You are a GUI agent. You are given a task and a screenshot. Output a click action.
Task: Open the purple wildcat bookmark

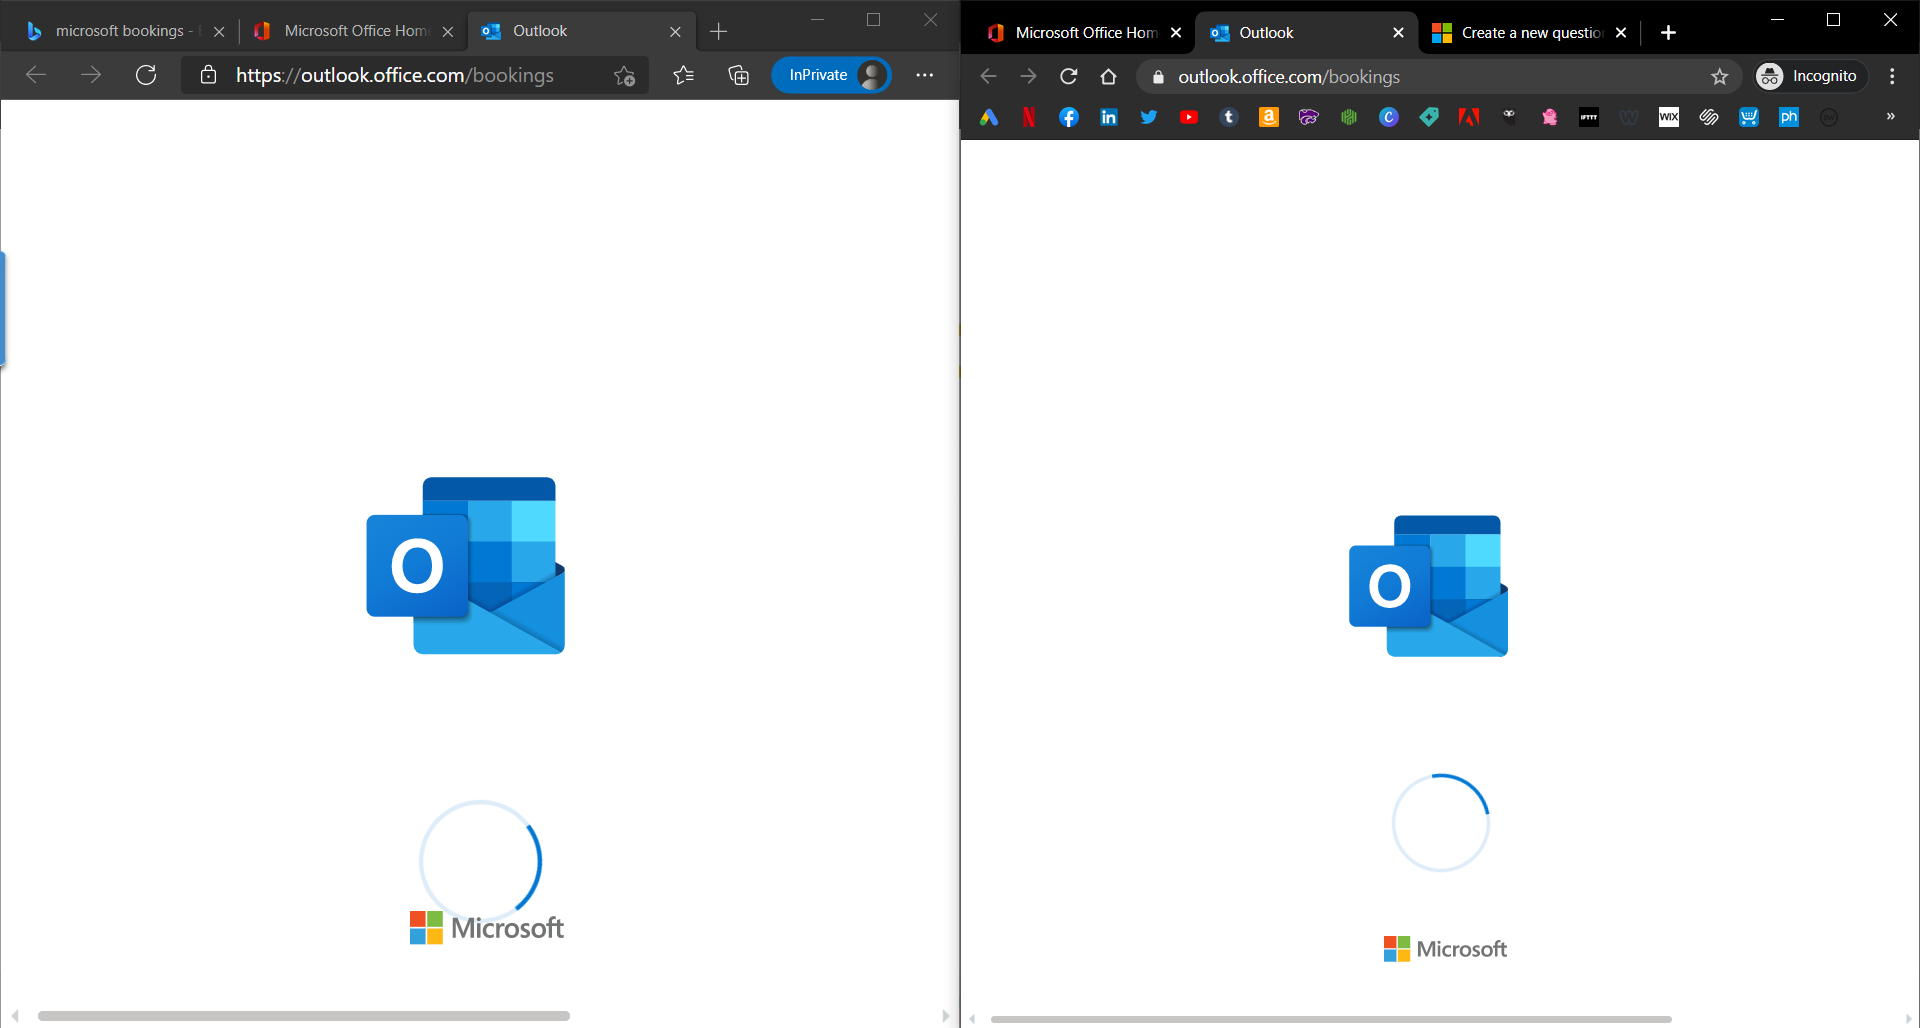[1309, 117]
